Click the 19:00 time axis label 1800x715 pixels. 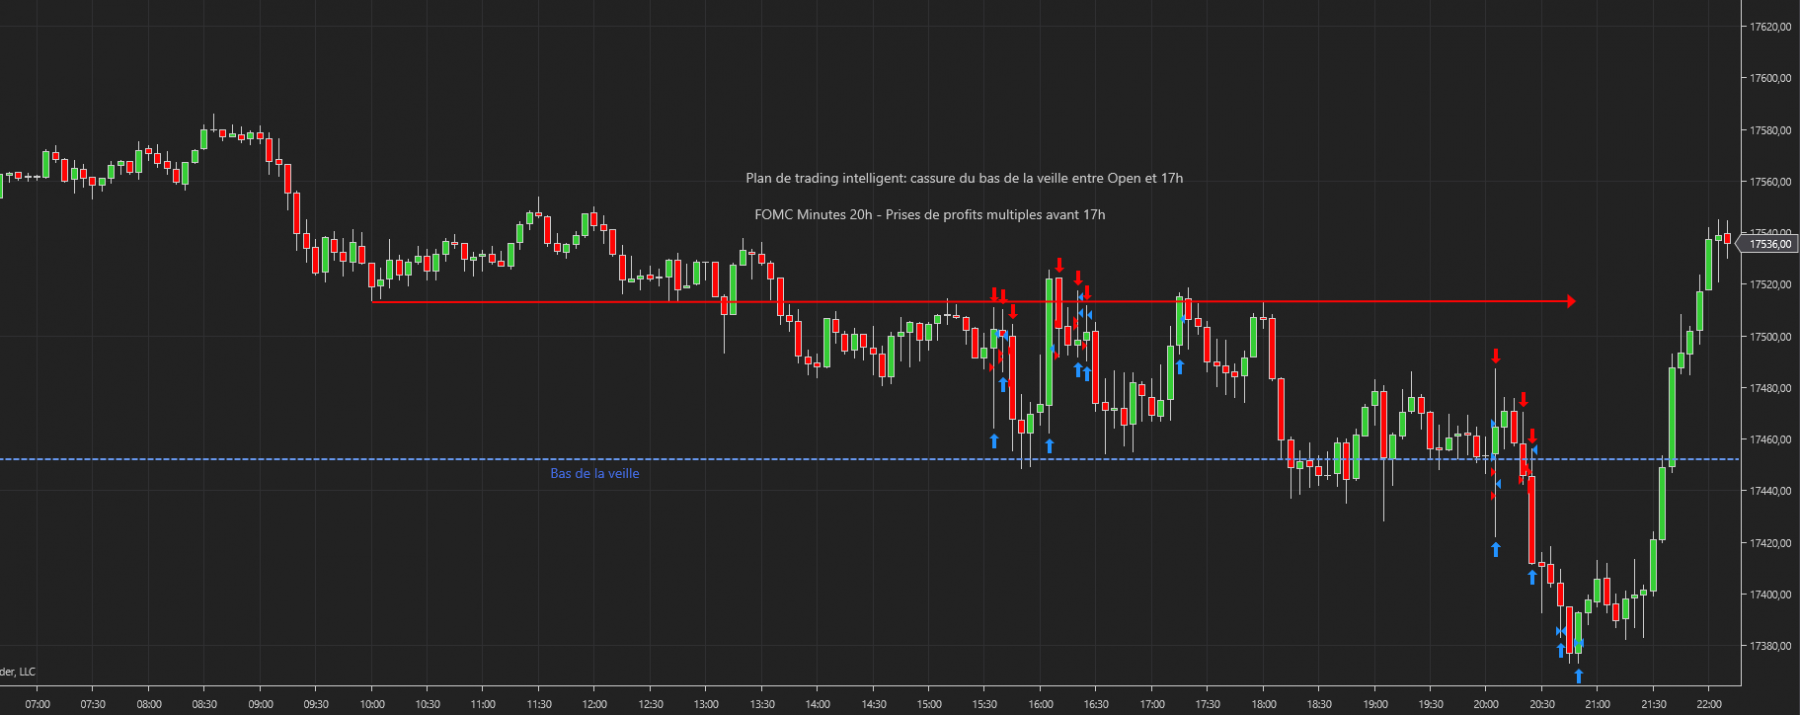coord(1375,704)
